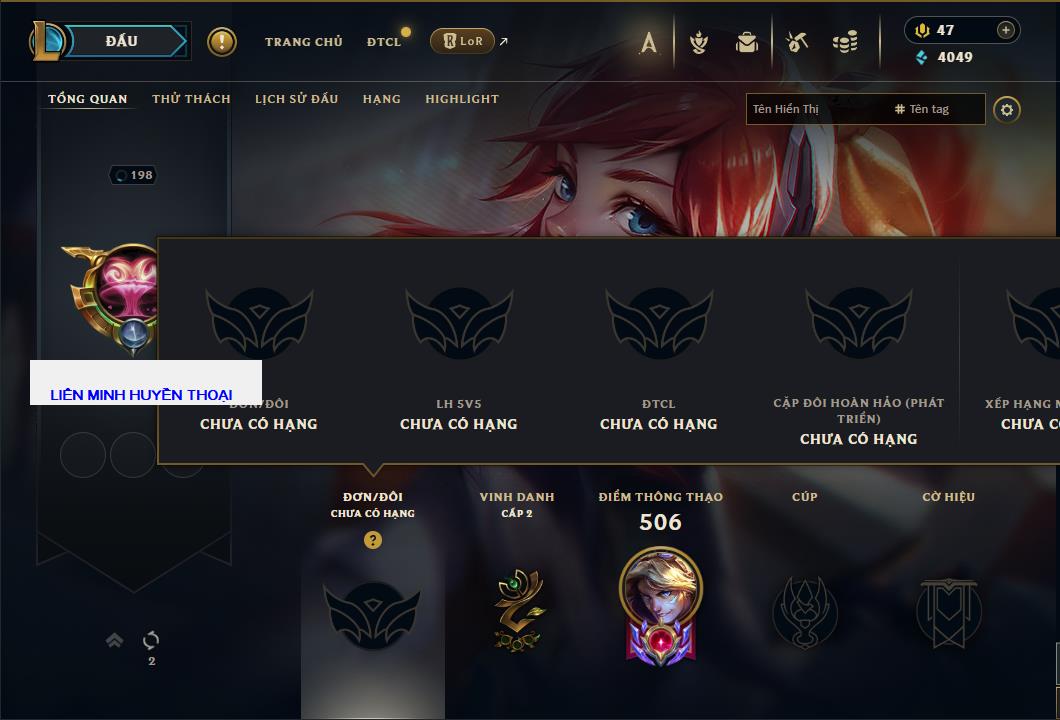The height and width of the screenshot is (720, 1060).
Task: Click the question mark under ĐƠN/ĐÔI
Action: 372,539
